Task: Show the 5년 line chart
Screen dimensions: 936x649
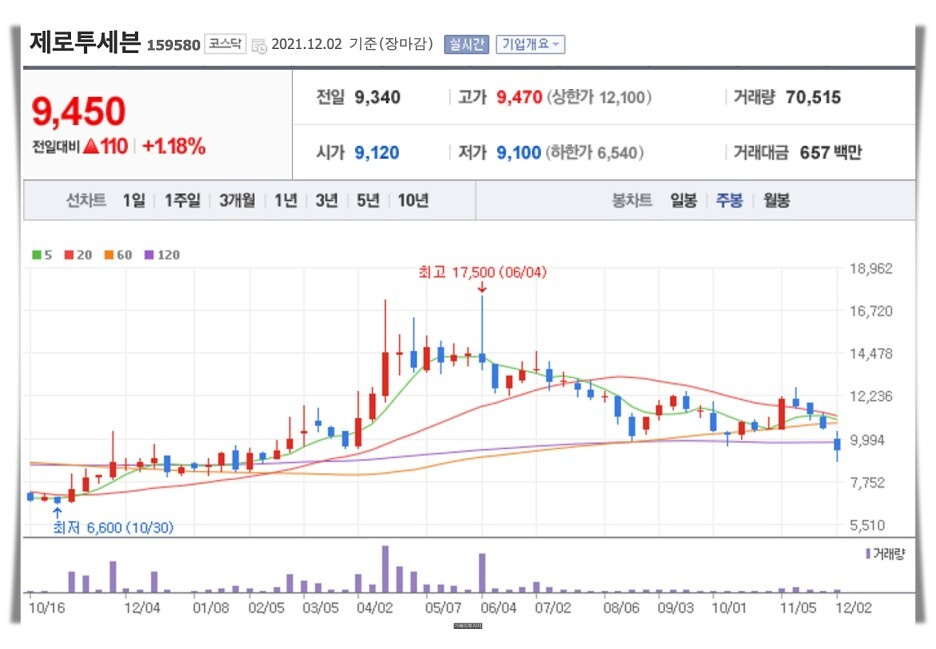Action: pyautogui.click(x=368, y=200)
